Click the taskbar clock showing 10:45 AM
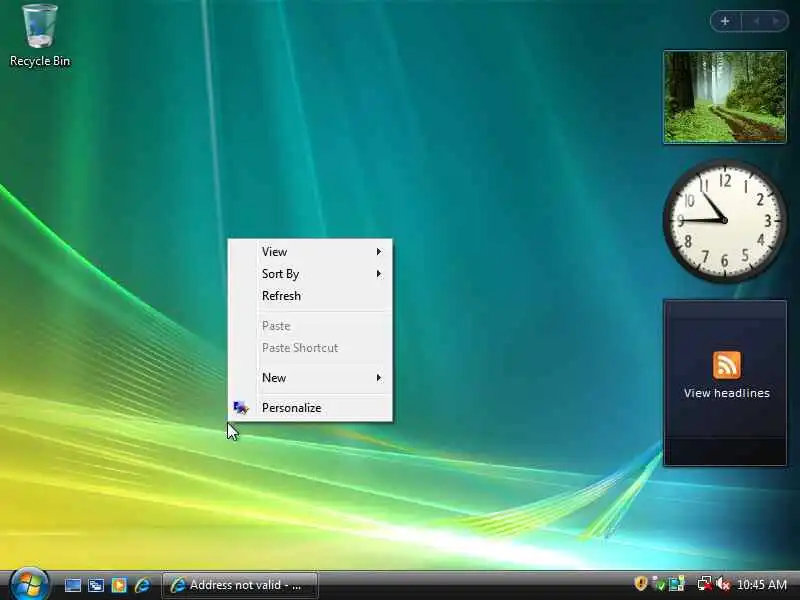The width and height of the screenshot is (800, 600). tap(762, 584)
